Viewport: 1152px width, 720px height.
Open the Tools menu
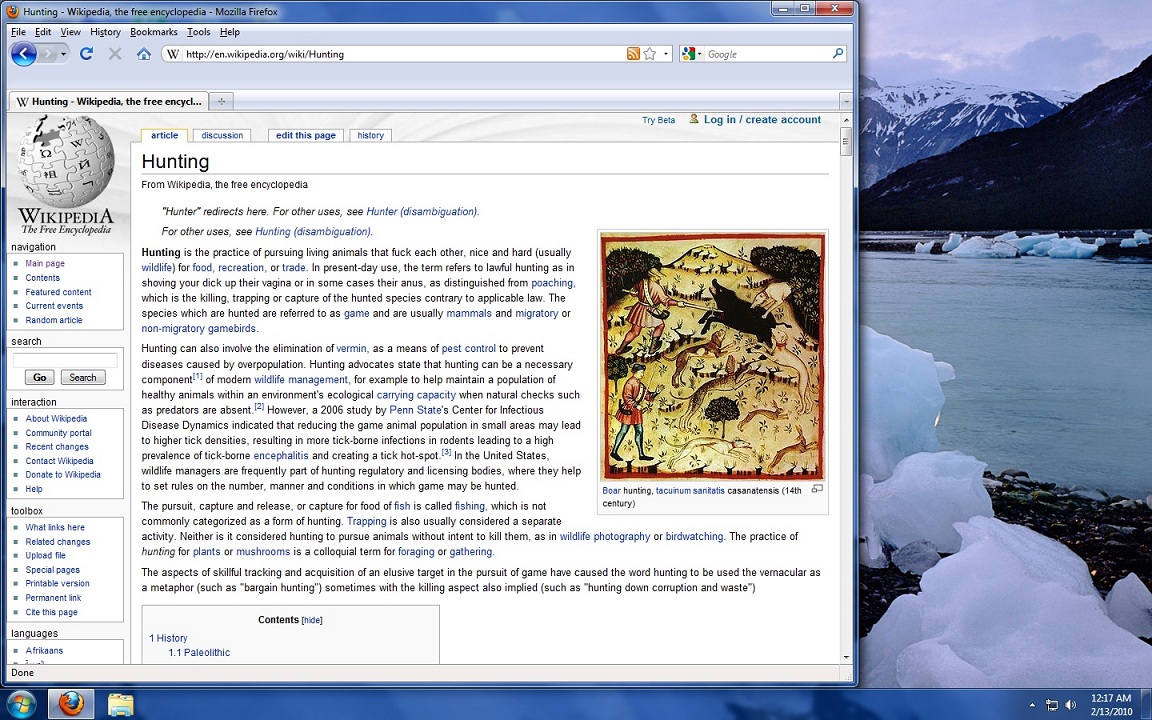tap(198, 32)
